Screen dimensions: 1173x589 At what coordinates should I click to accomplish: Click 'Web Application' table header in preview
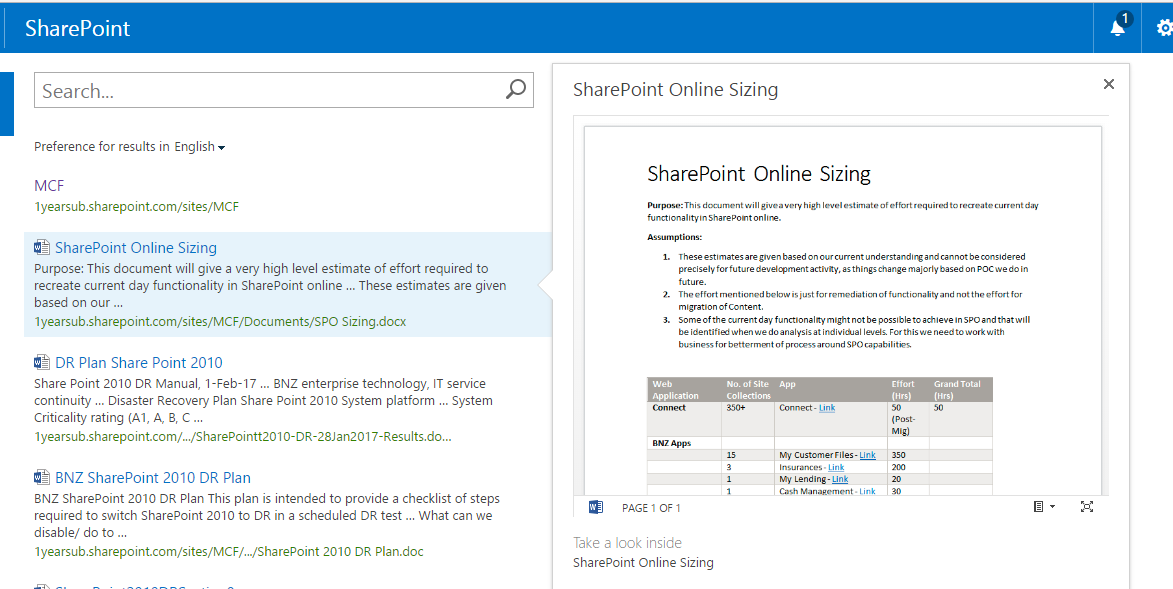pos(676,390)
